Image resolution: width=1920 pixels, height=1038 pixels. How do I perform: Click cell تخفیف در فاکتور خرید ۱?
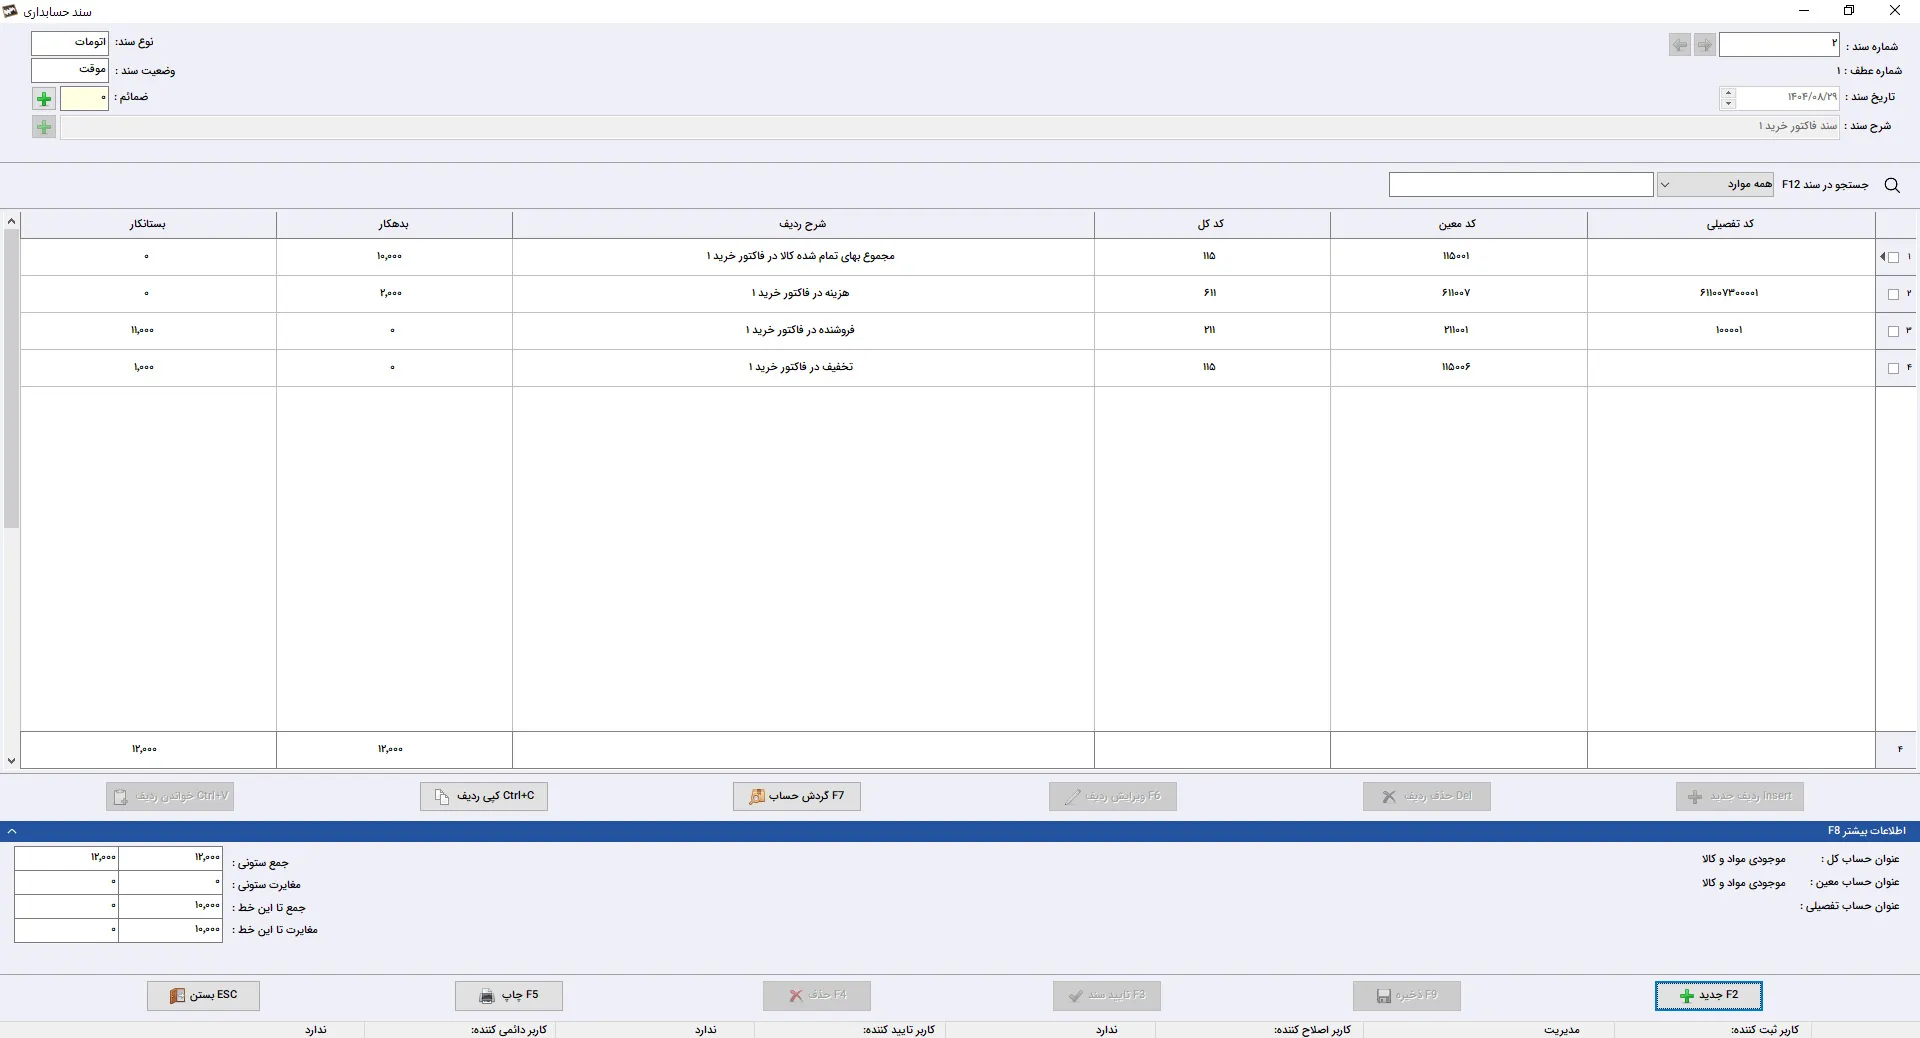coord(803,367)
